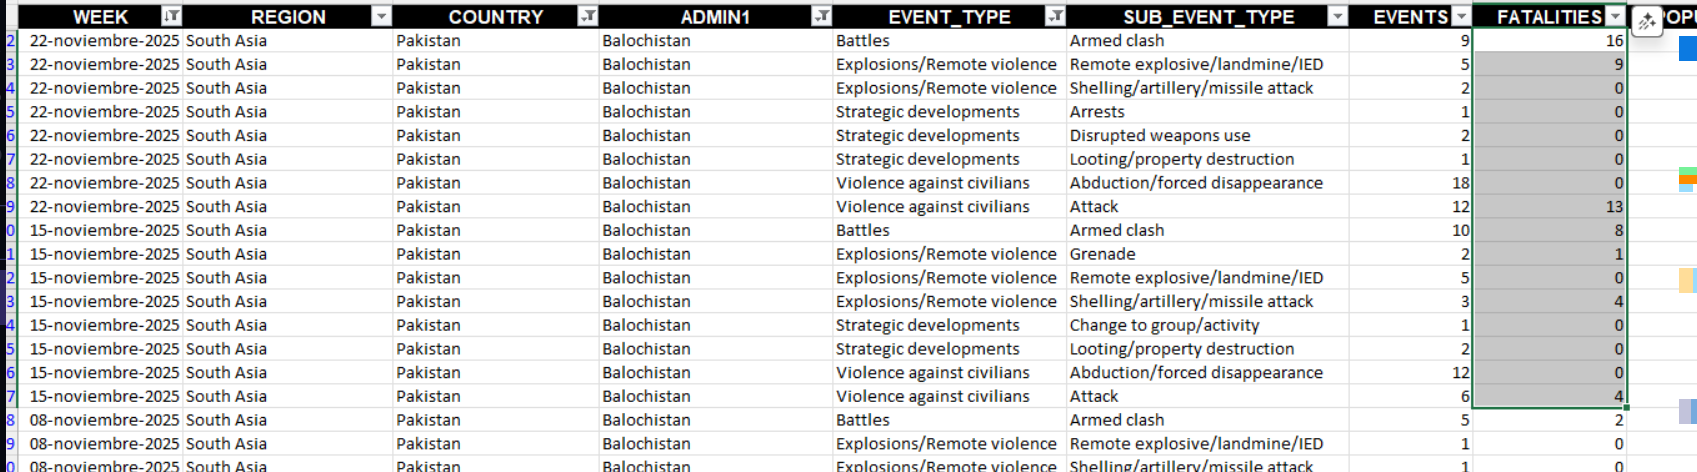Expand the REGION column filter dropdown

click(x=381, y=16)
